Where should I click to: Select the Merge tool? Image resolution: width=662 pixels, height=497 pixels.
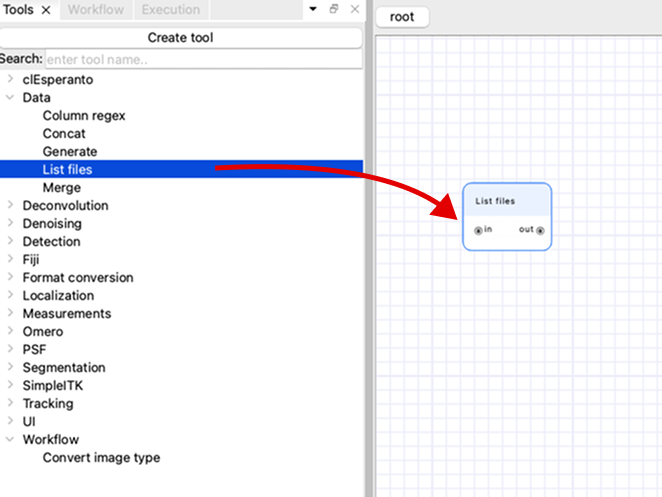[x=62, y=187]
